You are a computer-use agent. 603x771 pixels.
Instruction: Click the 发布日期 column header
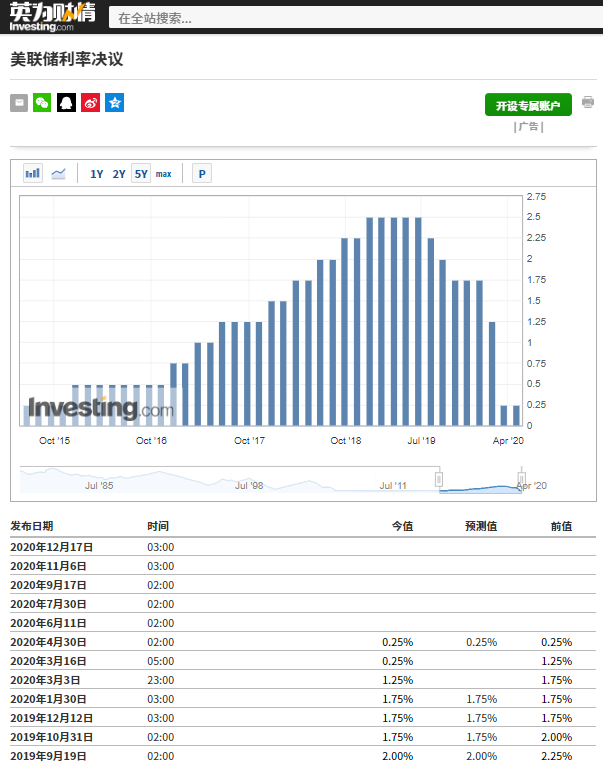[x=32, y=526]
